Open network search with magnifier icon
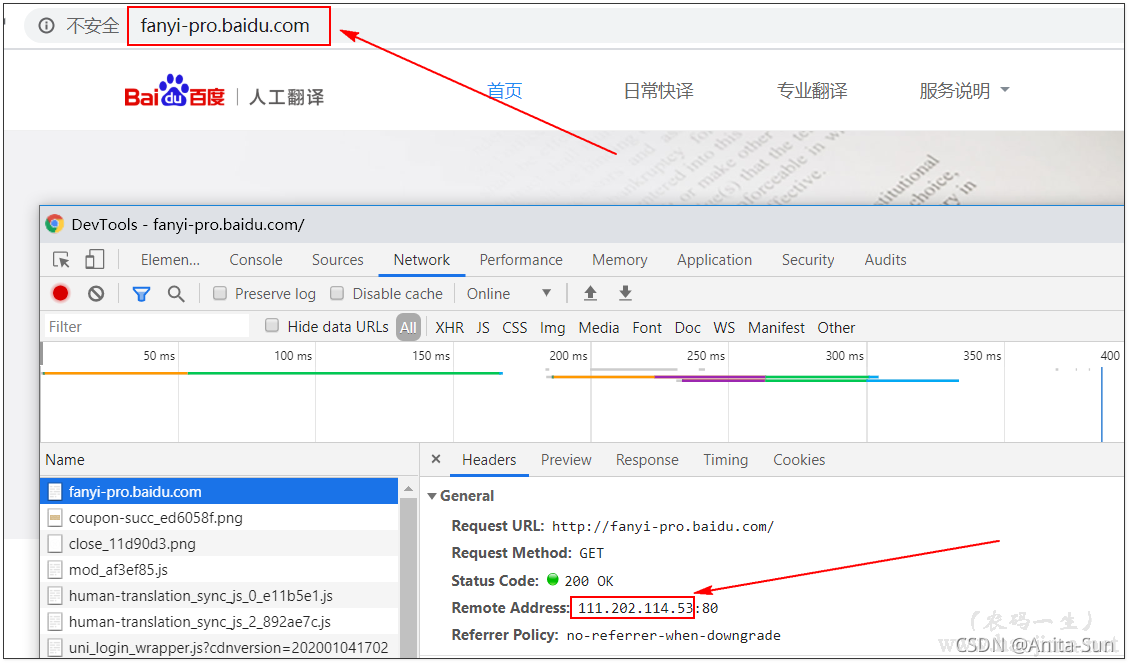 point(176,294)
